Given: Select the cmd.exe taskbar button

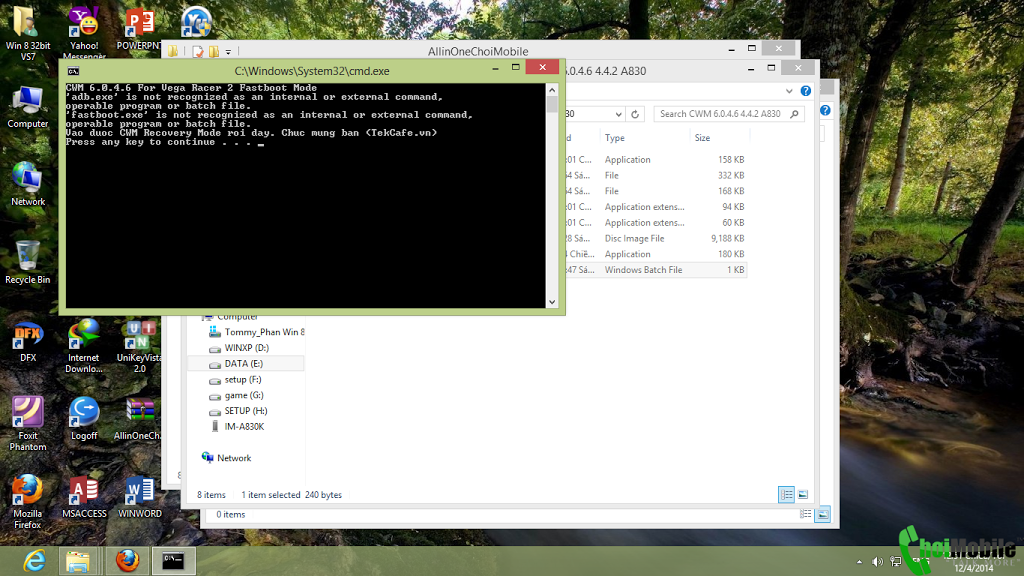Looking at the screenshot, I should 174,561.
